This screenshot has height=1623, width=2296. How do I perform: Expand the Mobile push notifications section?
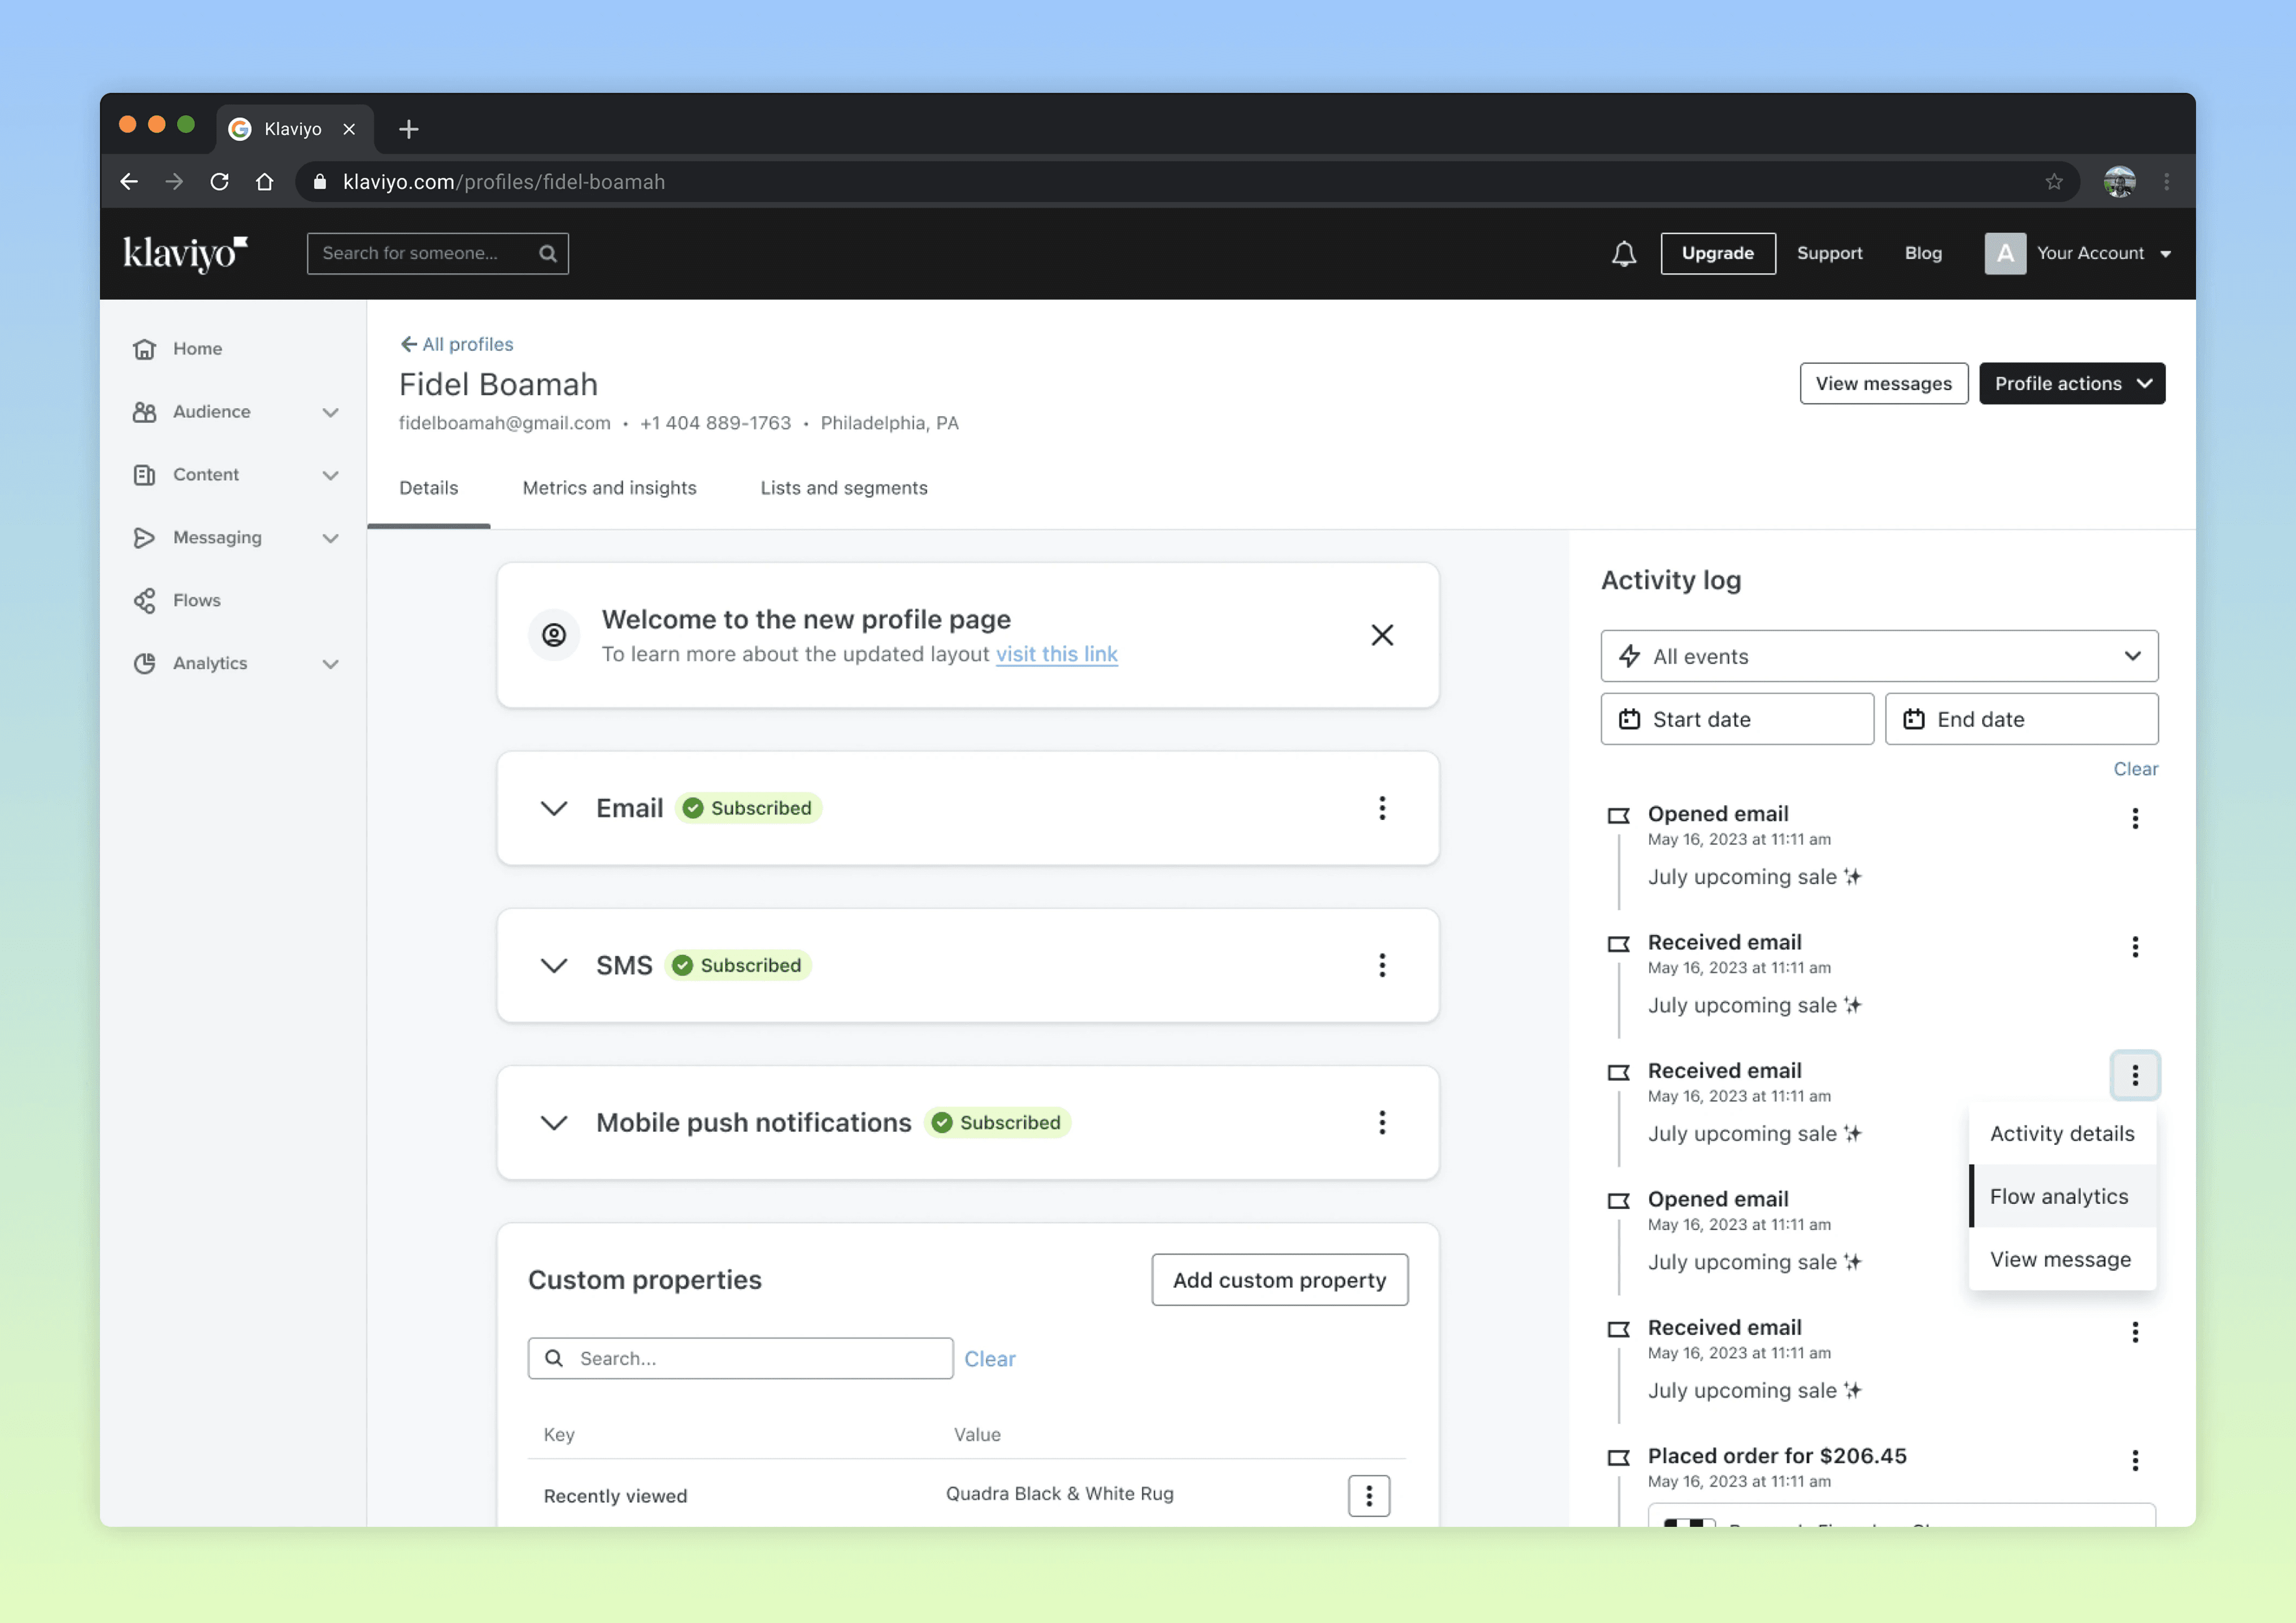tap(554, 1122)
